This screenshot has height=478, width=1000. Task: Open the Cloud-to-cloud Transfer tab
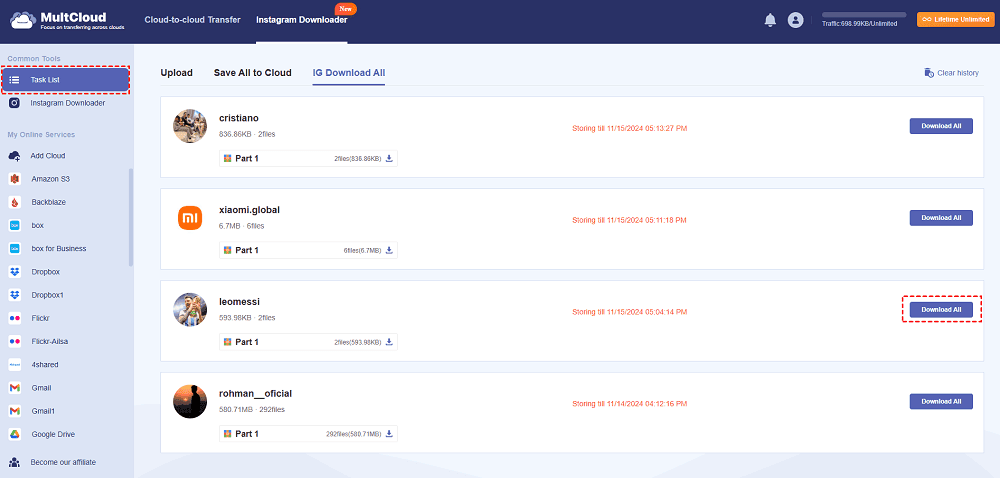(193, 20)
